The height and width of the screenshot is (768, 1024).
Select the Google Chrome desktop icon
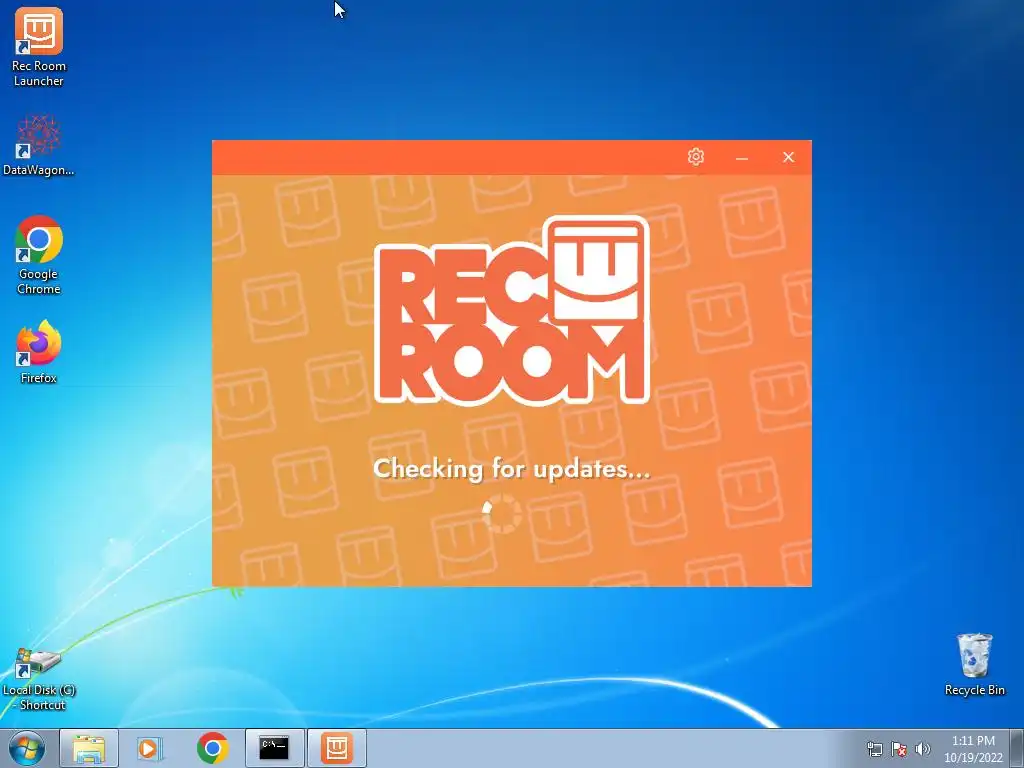tap(39, 255)
